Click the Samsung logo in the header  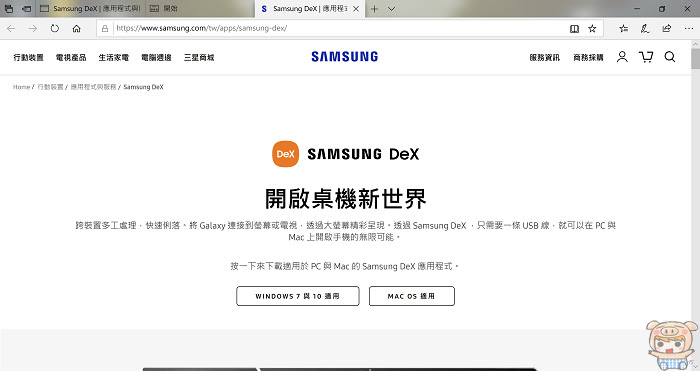(345, 57)
